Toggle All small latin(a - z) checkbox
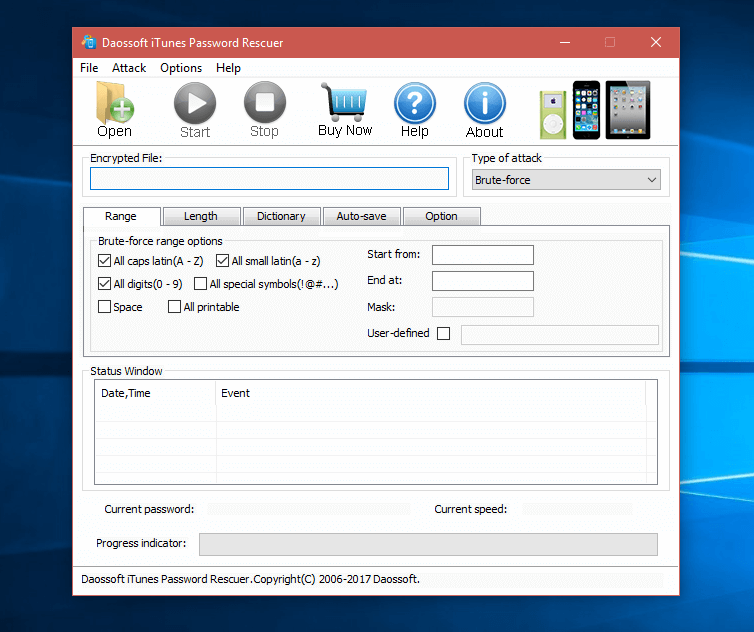 point(222,261)
